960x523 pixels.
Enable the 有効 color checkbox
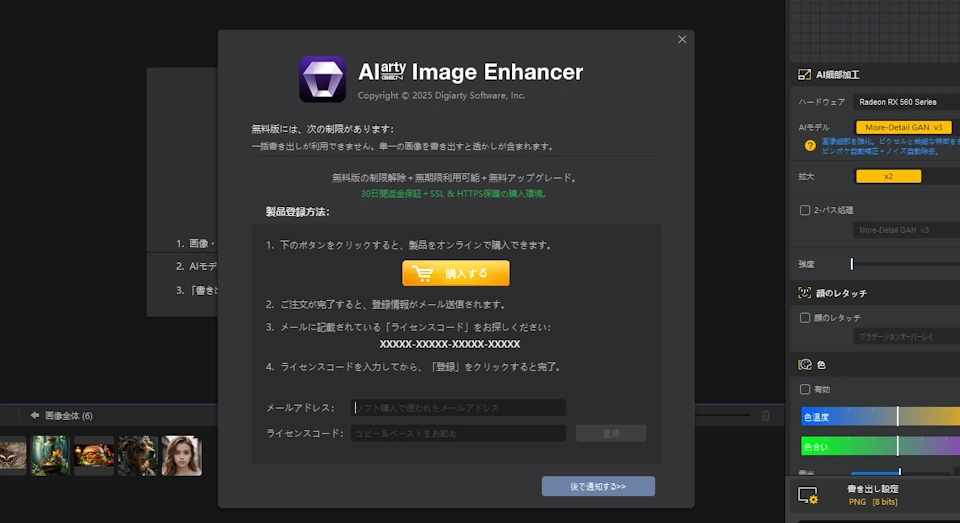pos(805,389)
